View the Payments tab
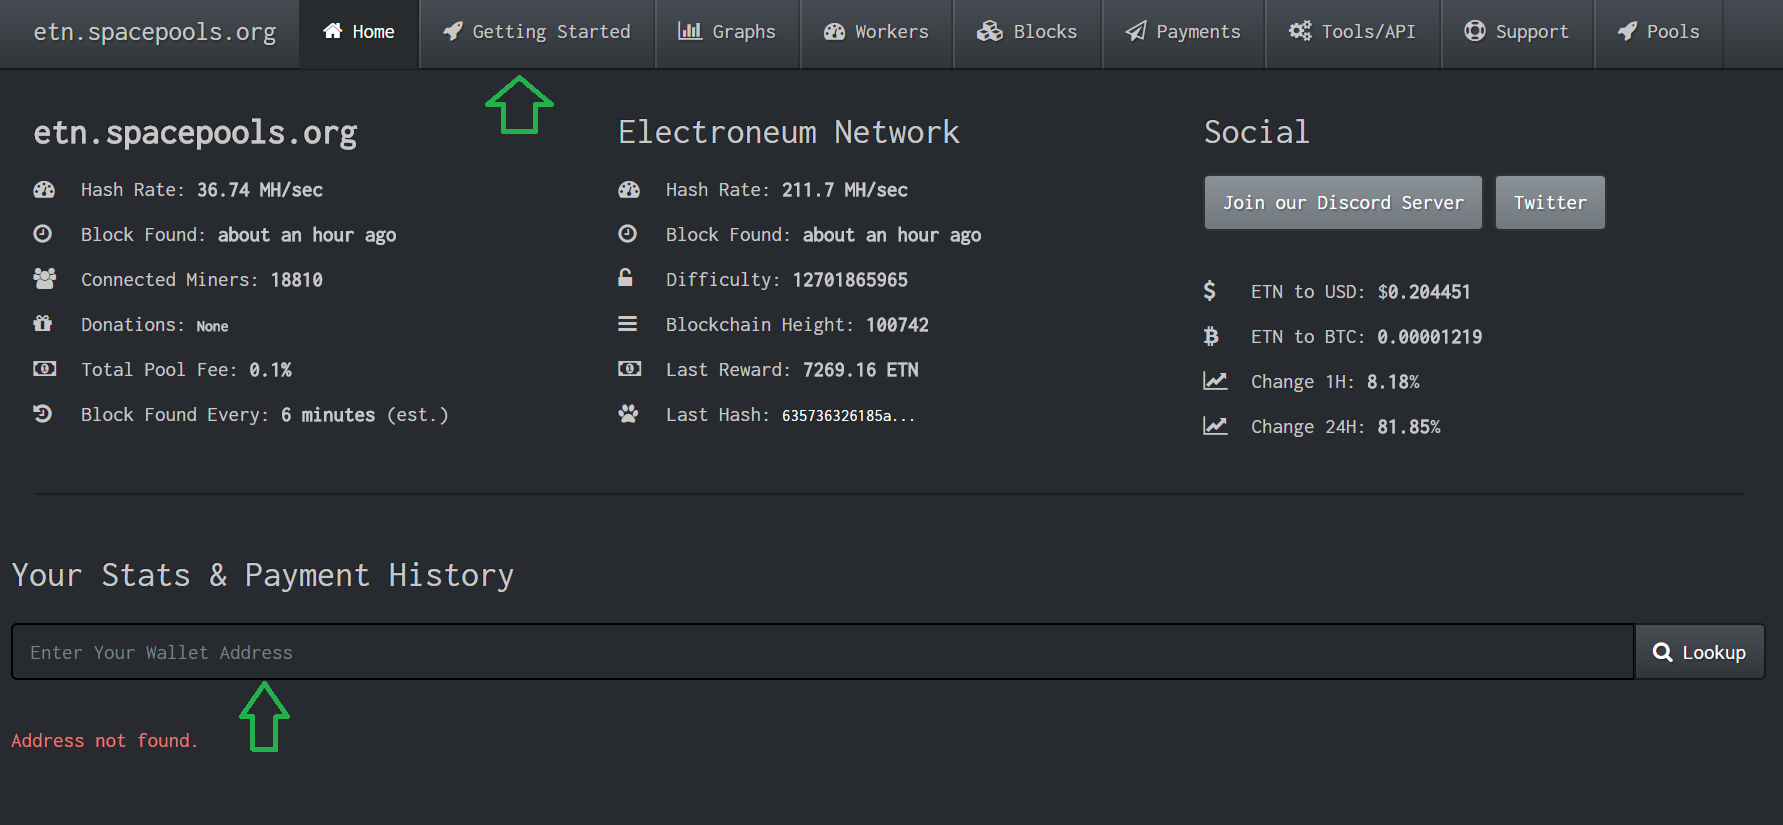 click(1183, 32)
